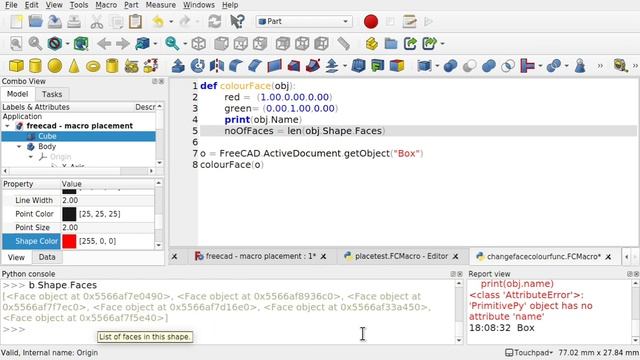Create a sphere primitive
Screen dimensions: 640x360
(x=55, y=66)
